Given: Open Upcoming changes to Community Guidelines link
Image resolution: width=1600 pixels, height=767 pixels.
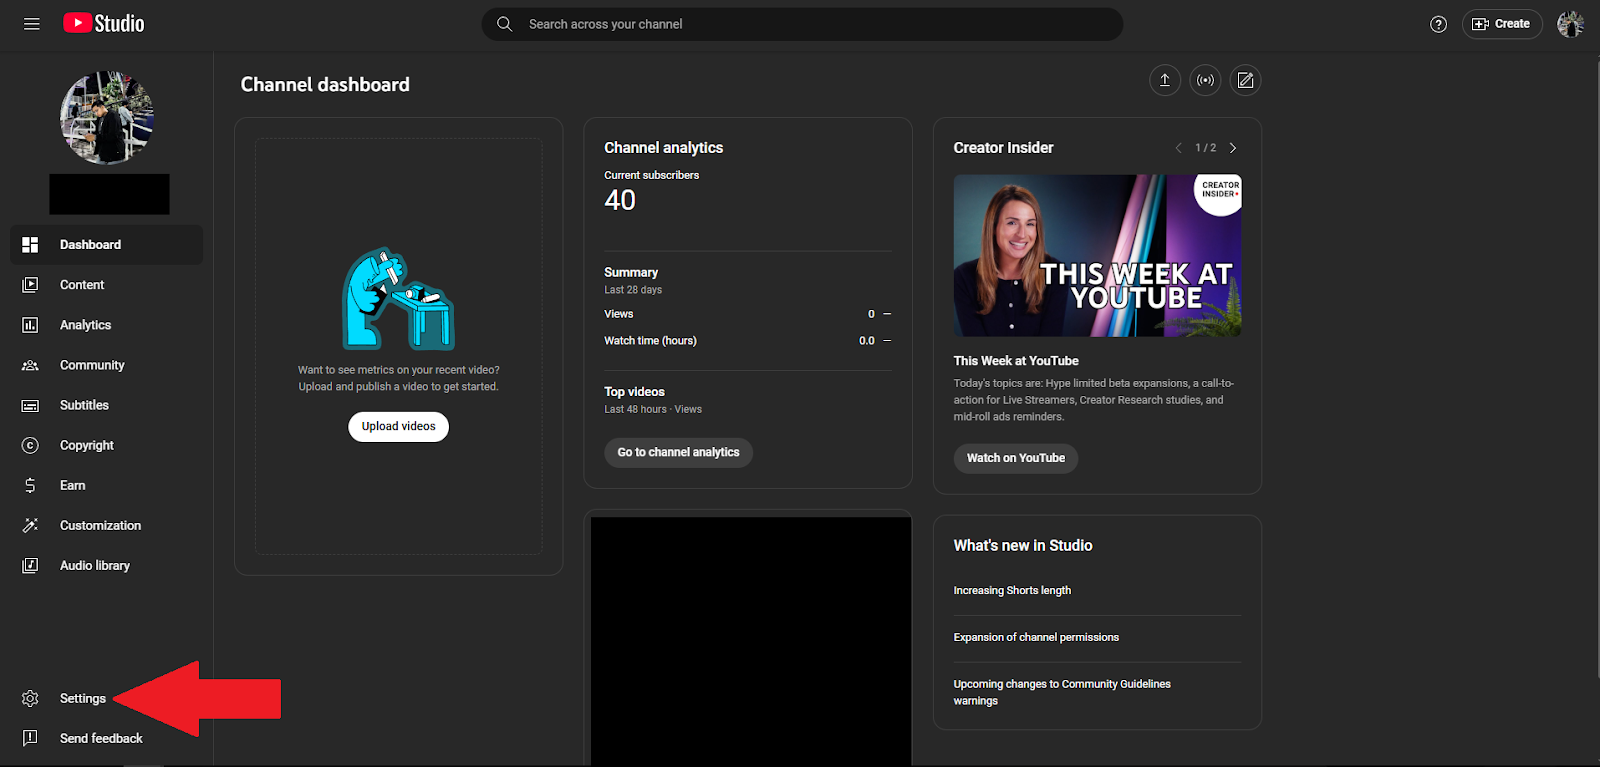Looking at the screenshot, I should (1062, 692).
